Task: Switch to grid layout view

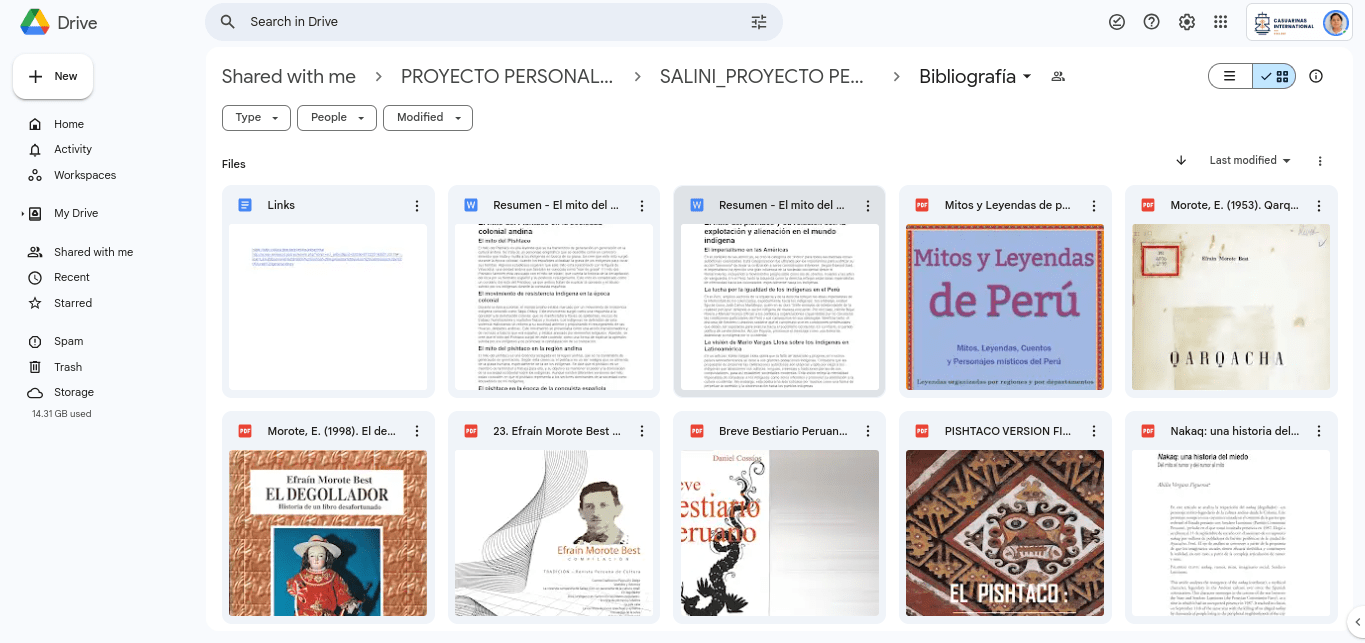Action: [1274, 76]
